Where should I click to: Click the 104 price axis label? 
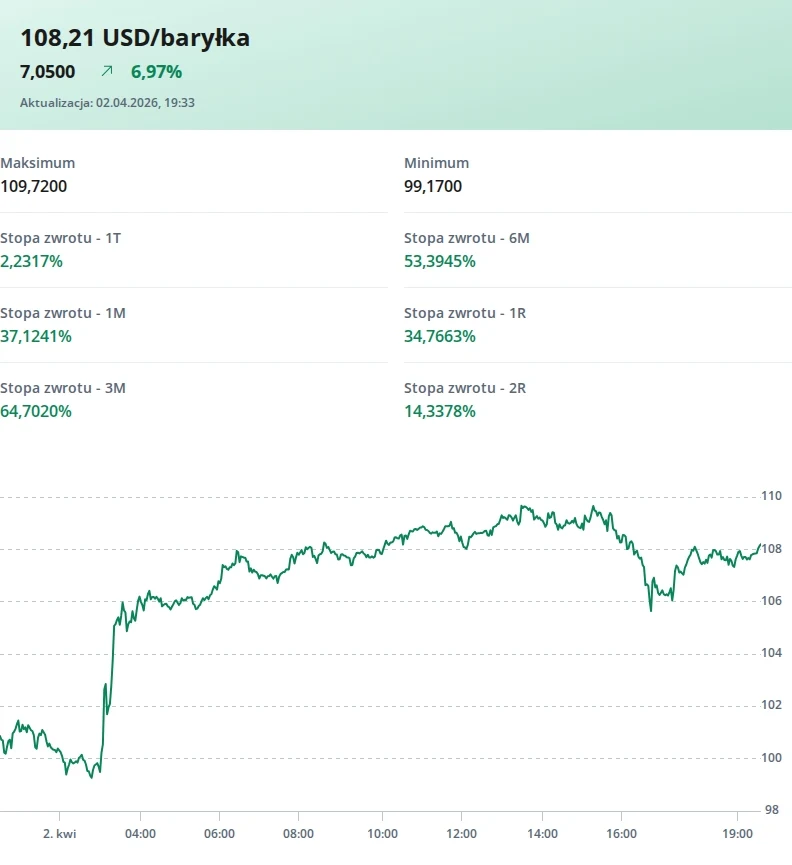coord(771,653)
